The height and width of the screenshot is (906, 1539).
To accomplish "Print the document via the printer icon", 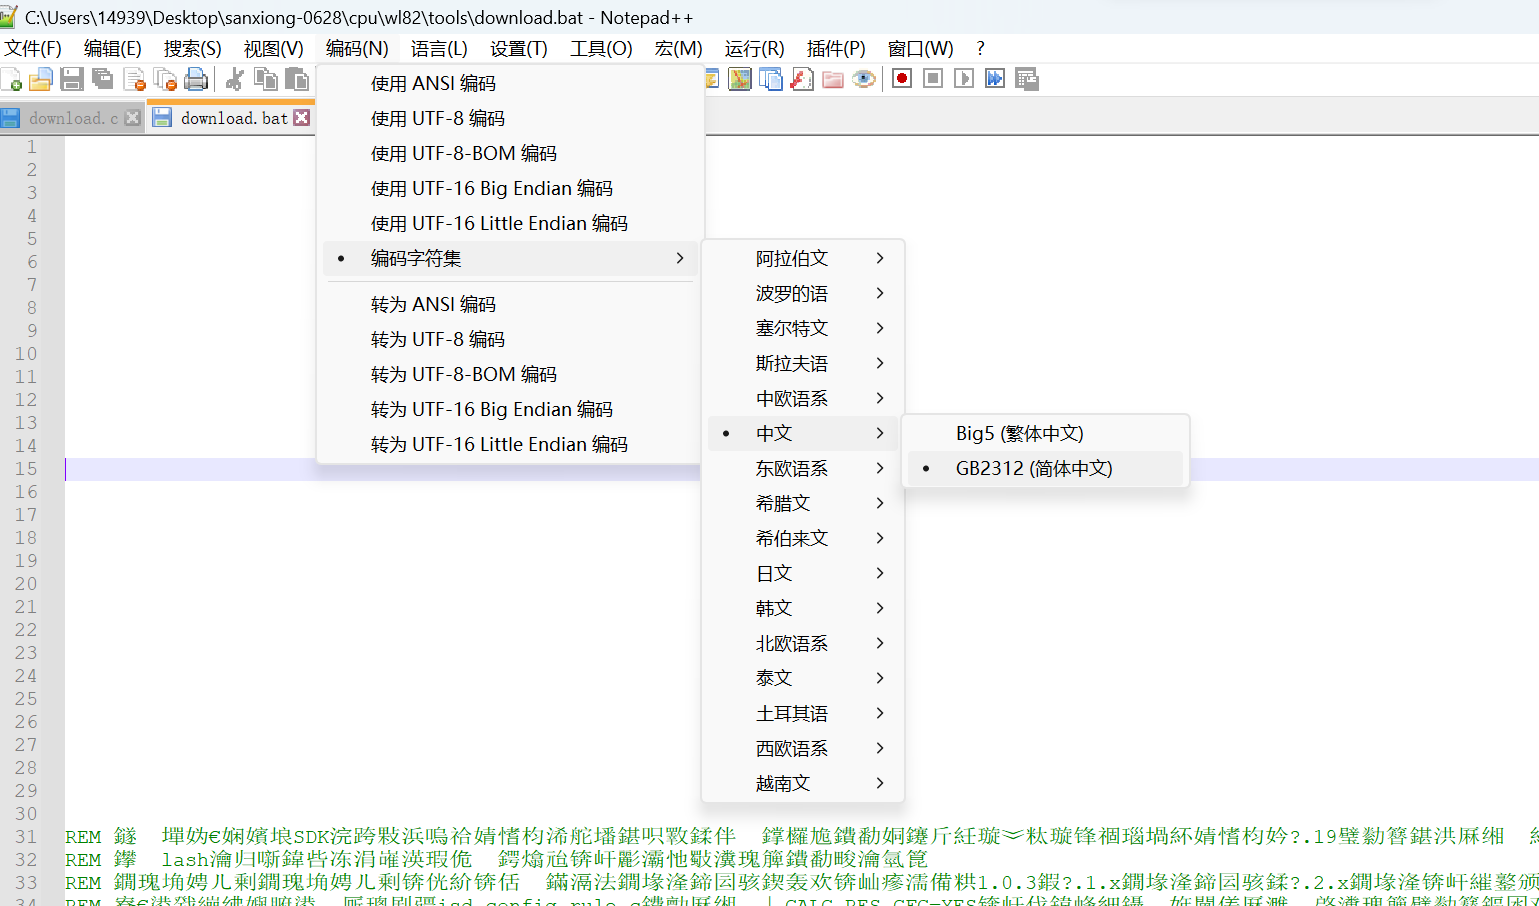I will point(196,79).
